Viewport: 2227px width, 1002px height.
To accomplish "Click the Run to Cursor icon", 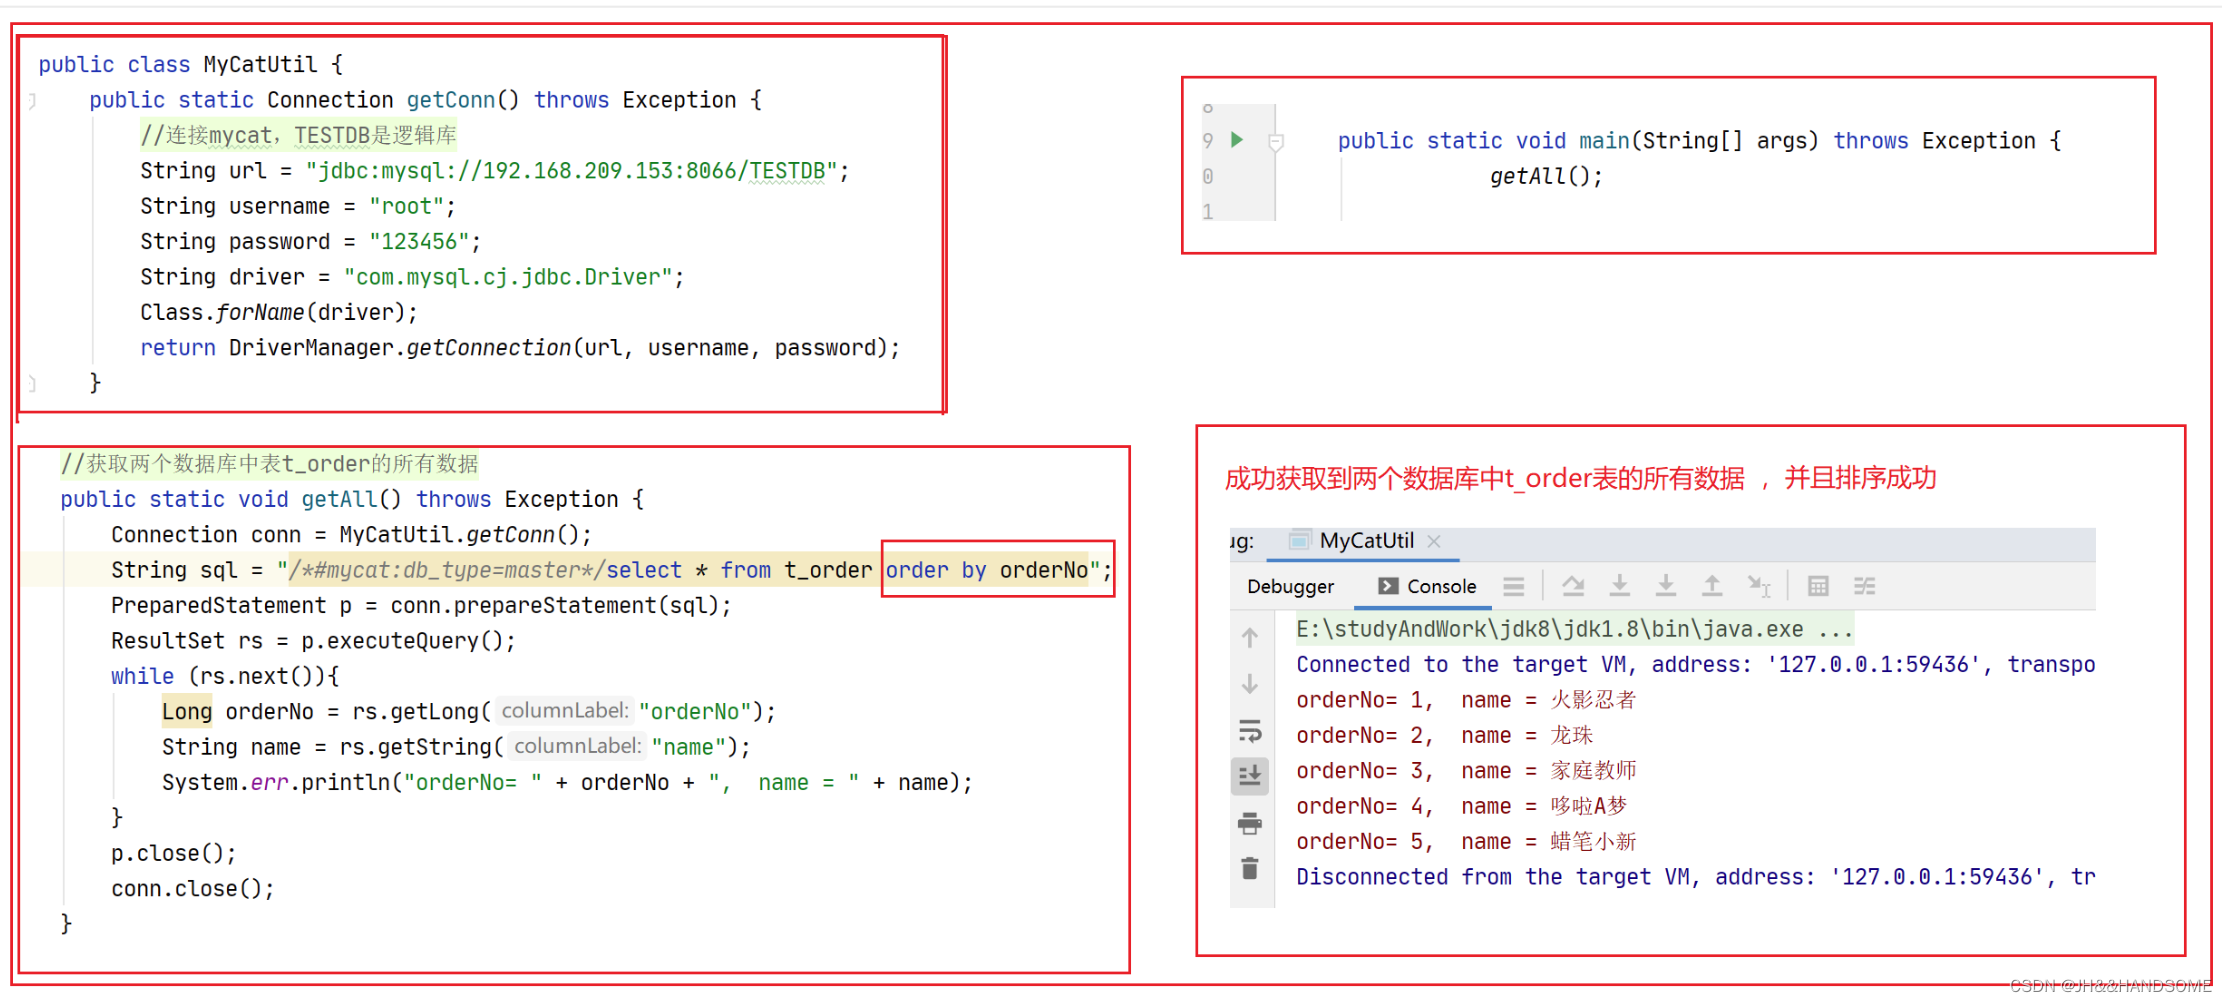I will click(1759, 586).
